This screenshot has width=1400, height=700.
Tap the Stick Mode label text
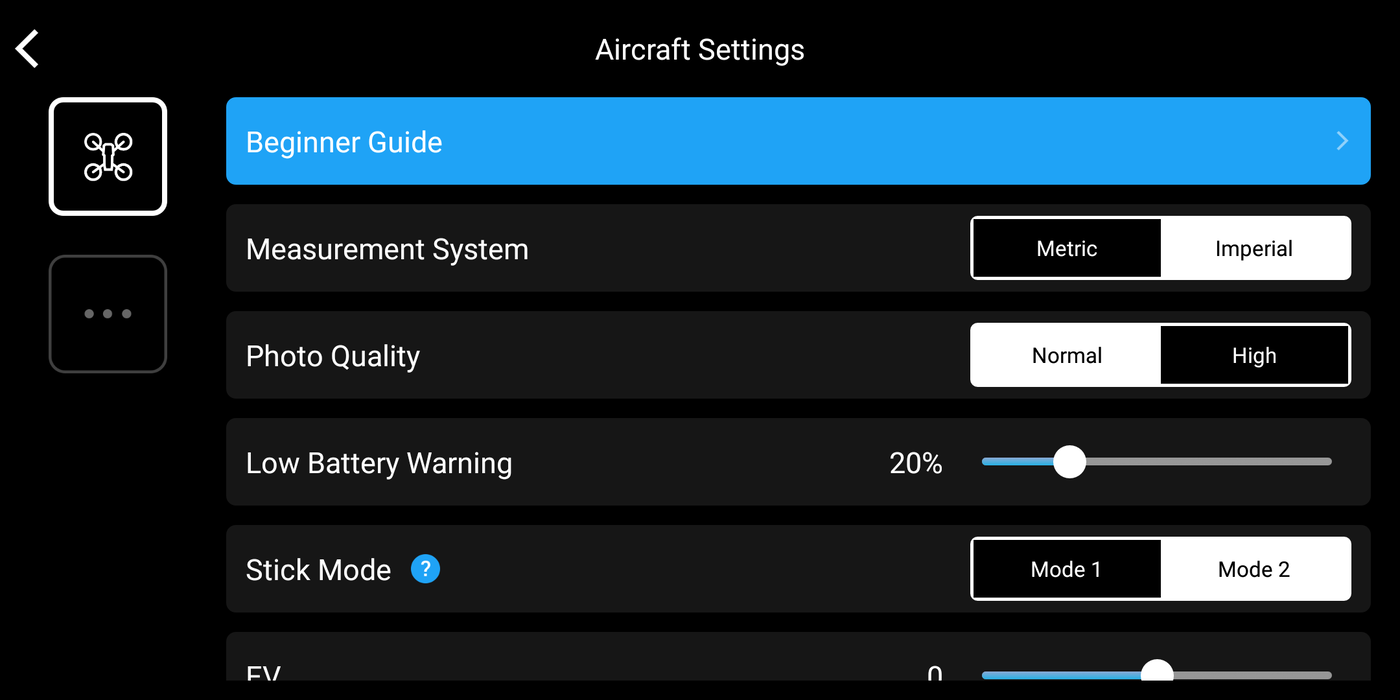318,570
